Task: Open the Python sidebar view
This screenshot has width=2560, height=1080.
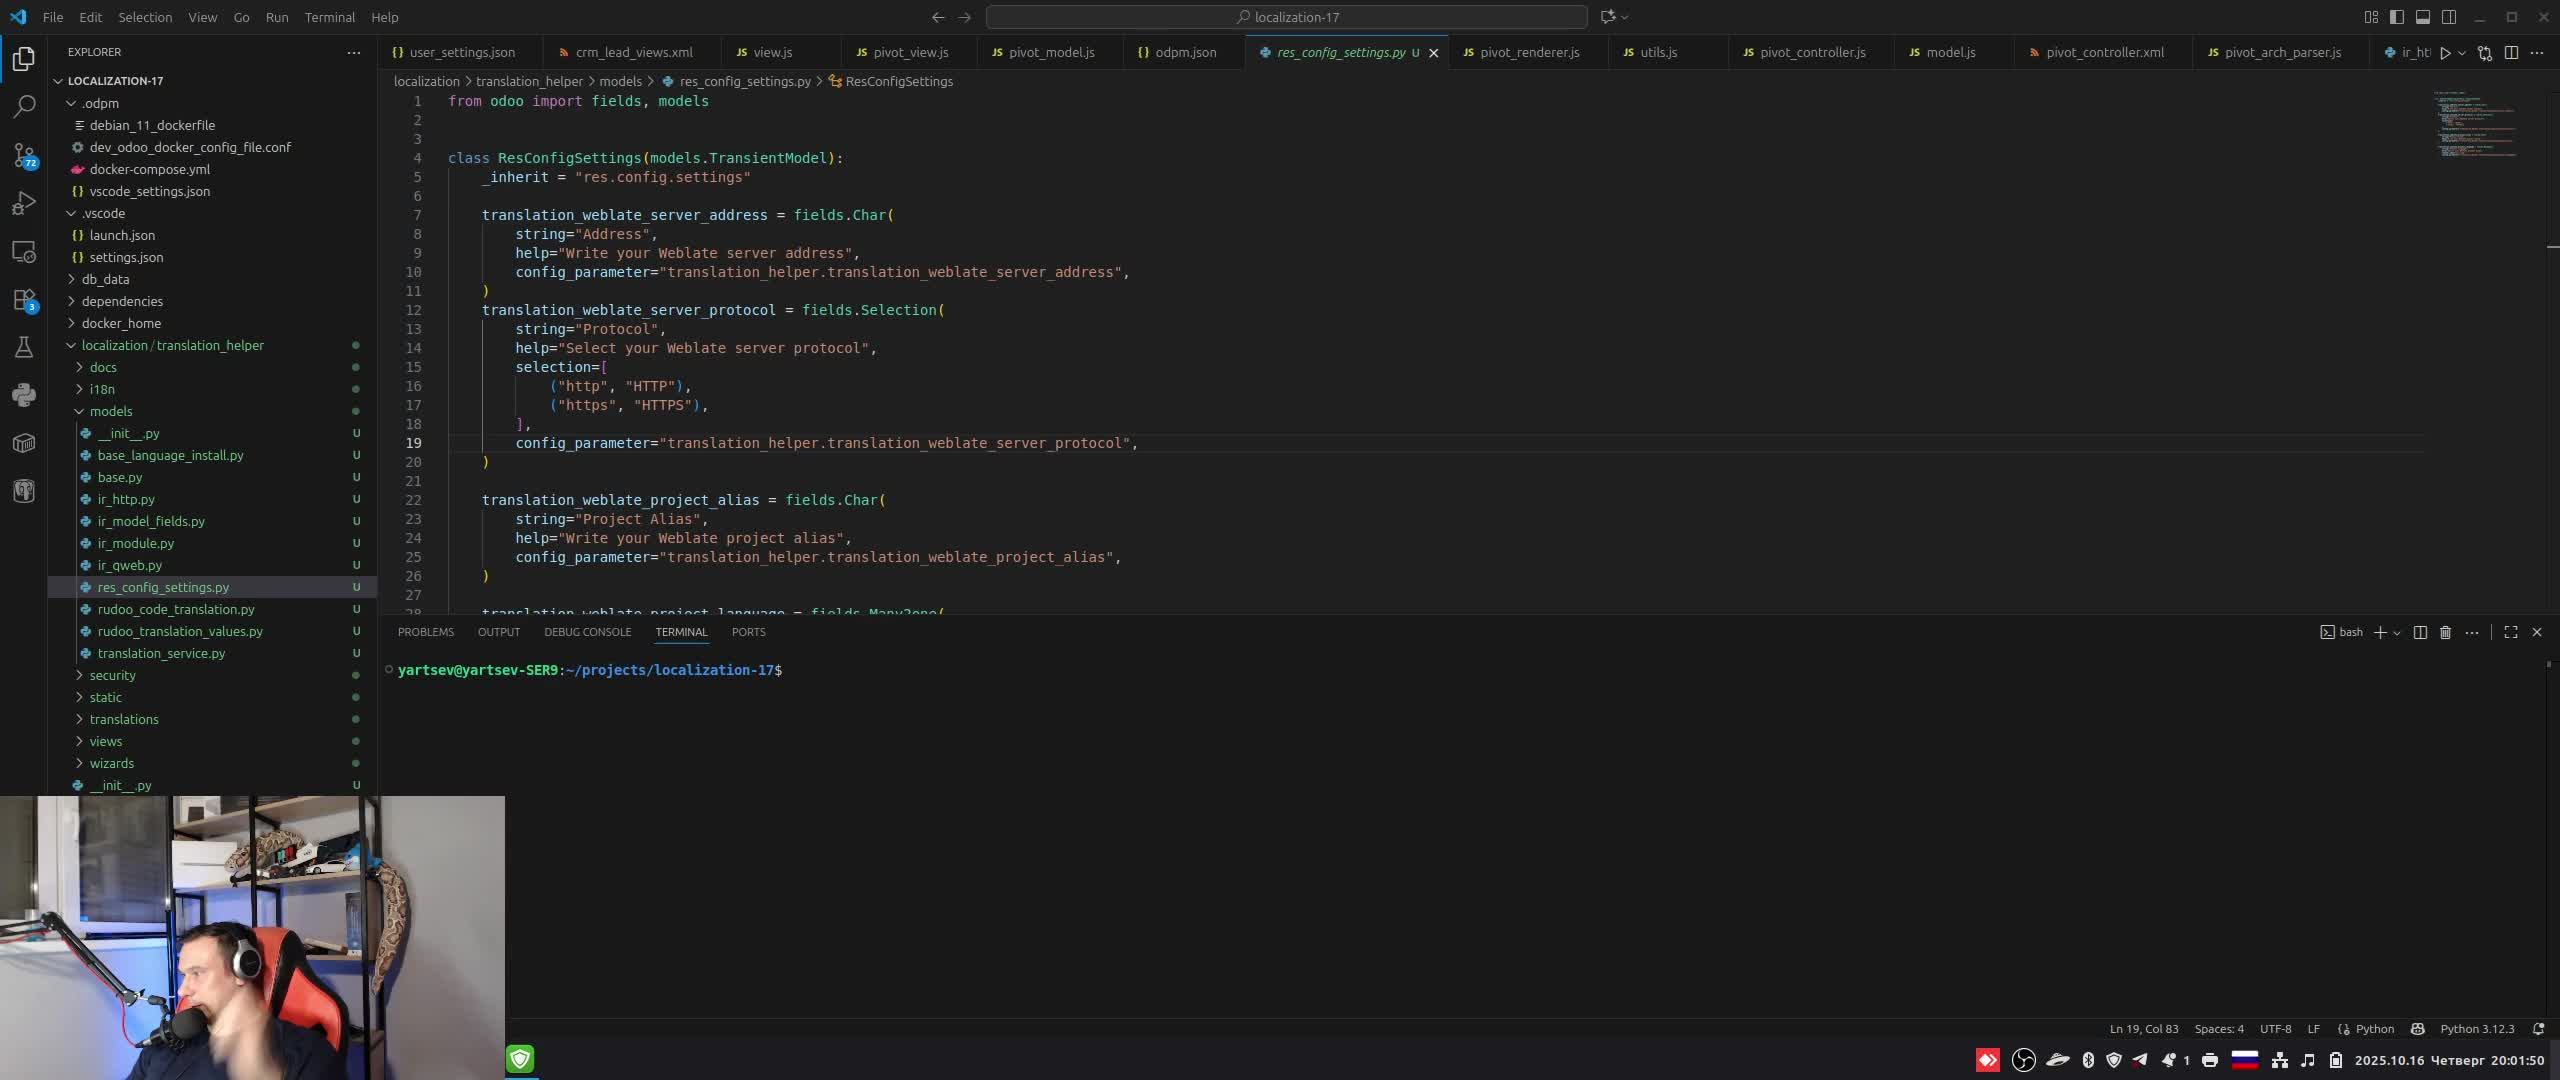Action: click(x=24, y=395)
